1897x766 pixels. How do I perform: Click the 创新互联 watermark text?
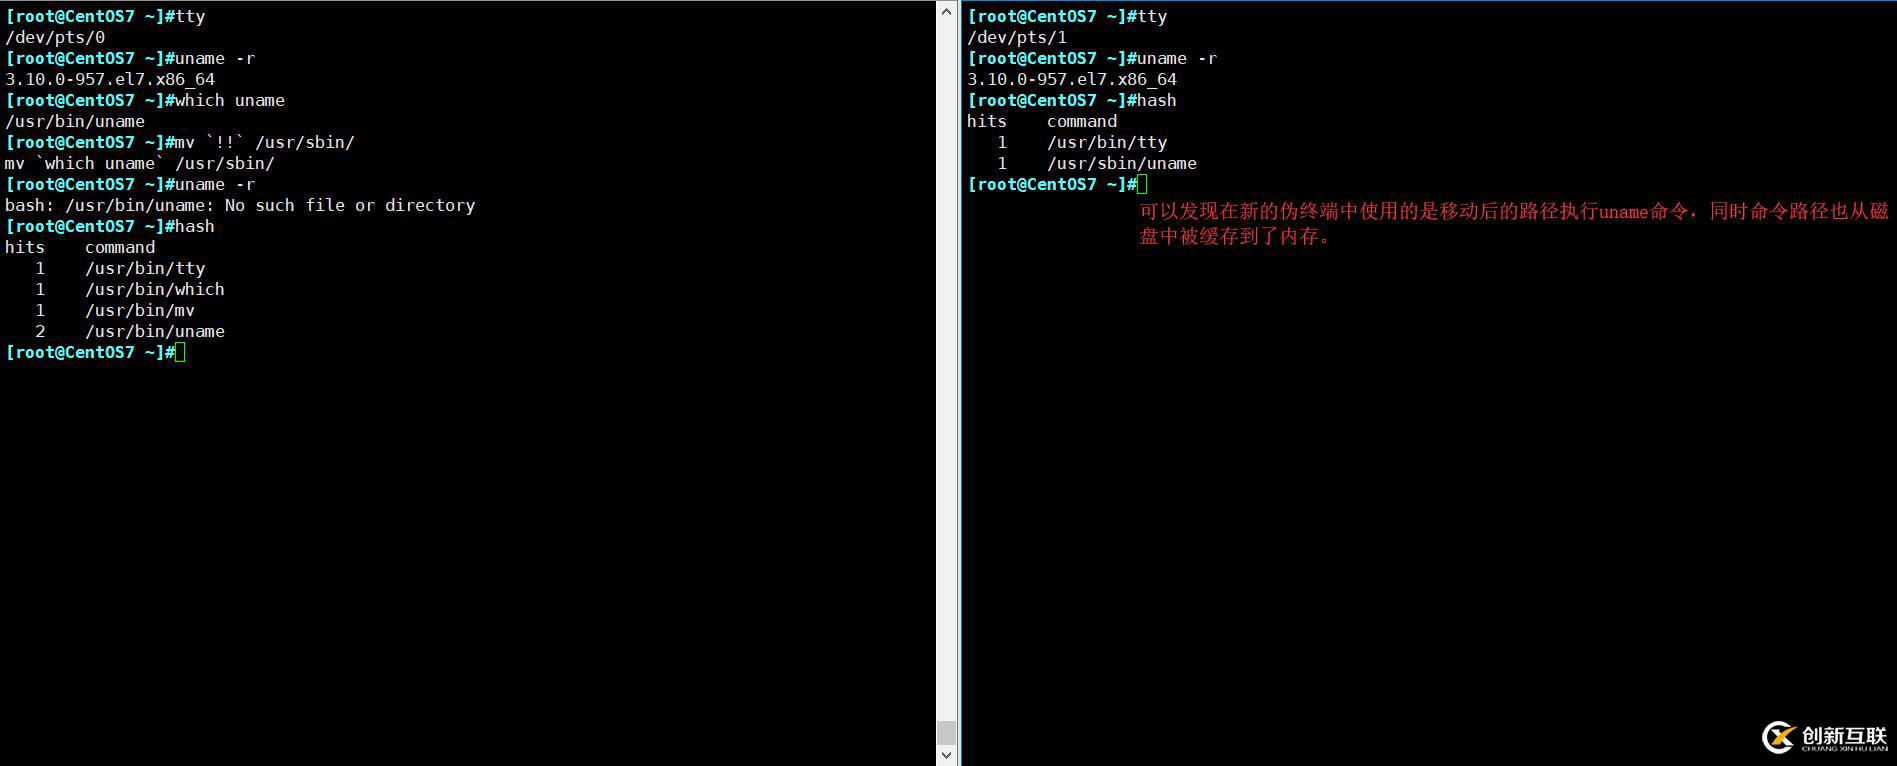1844,736
